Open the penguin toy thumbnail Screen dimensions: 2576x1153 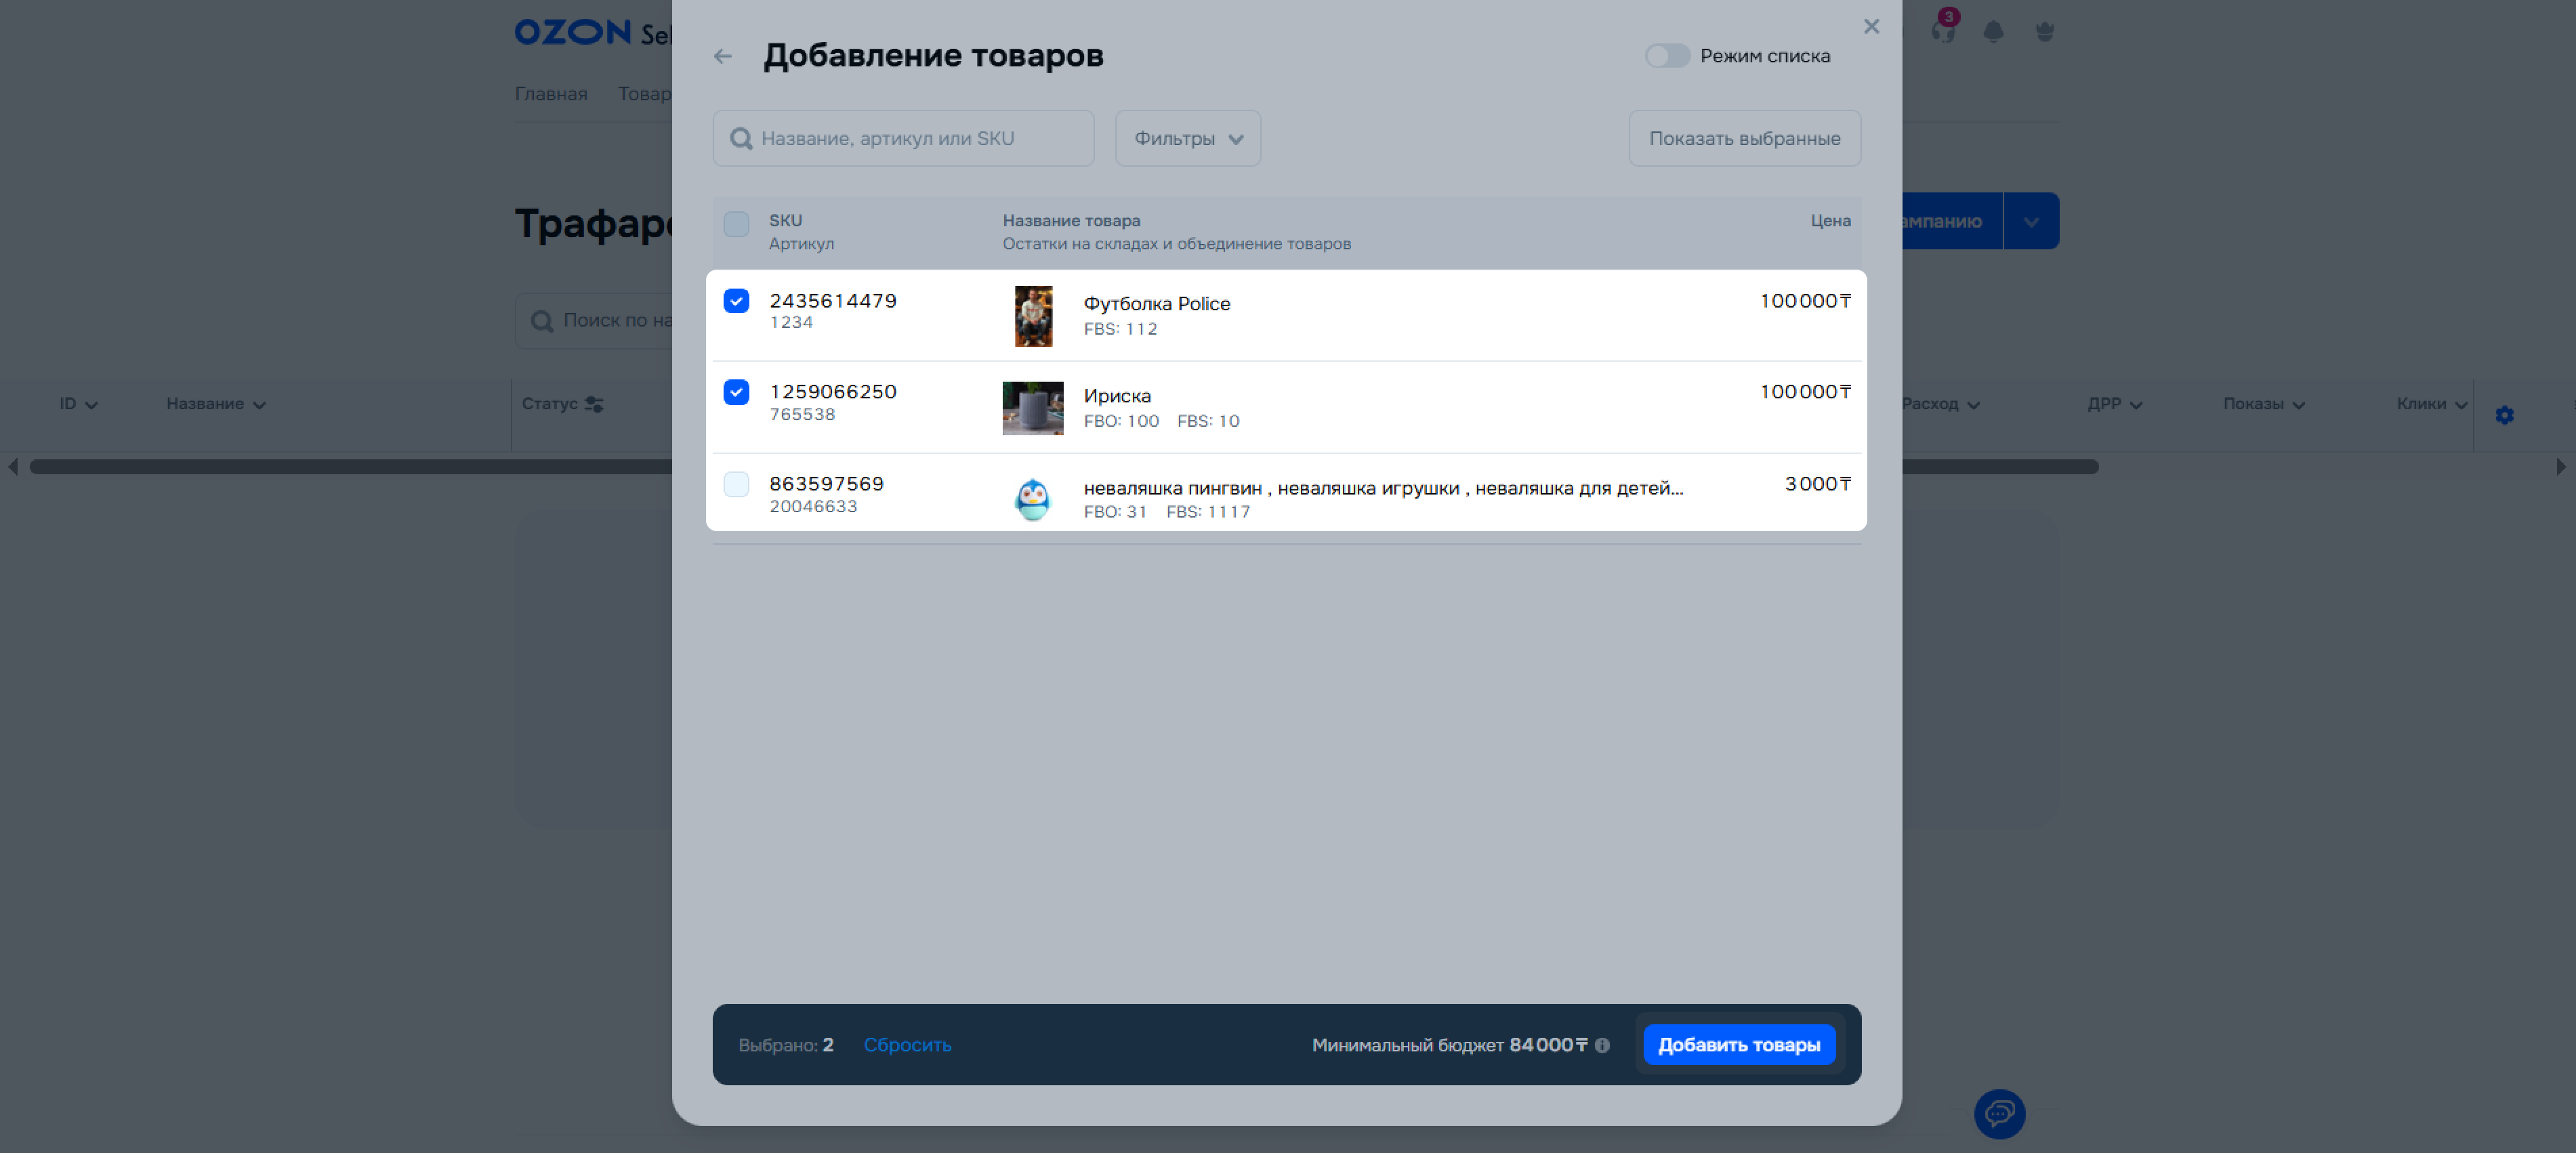click(x=1033, y=499)
